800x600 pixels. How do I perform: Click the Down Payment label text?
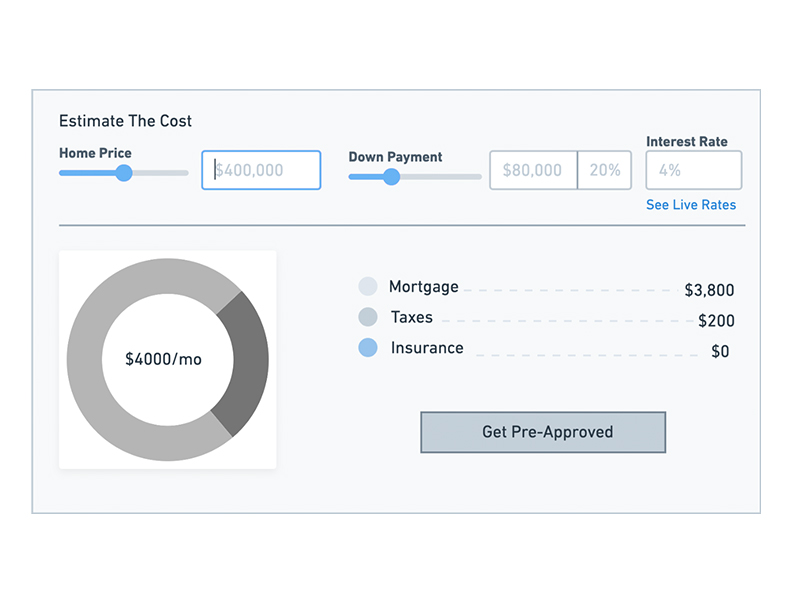395,157
